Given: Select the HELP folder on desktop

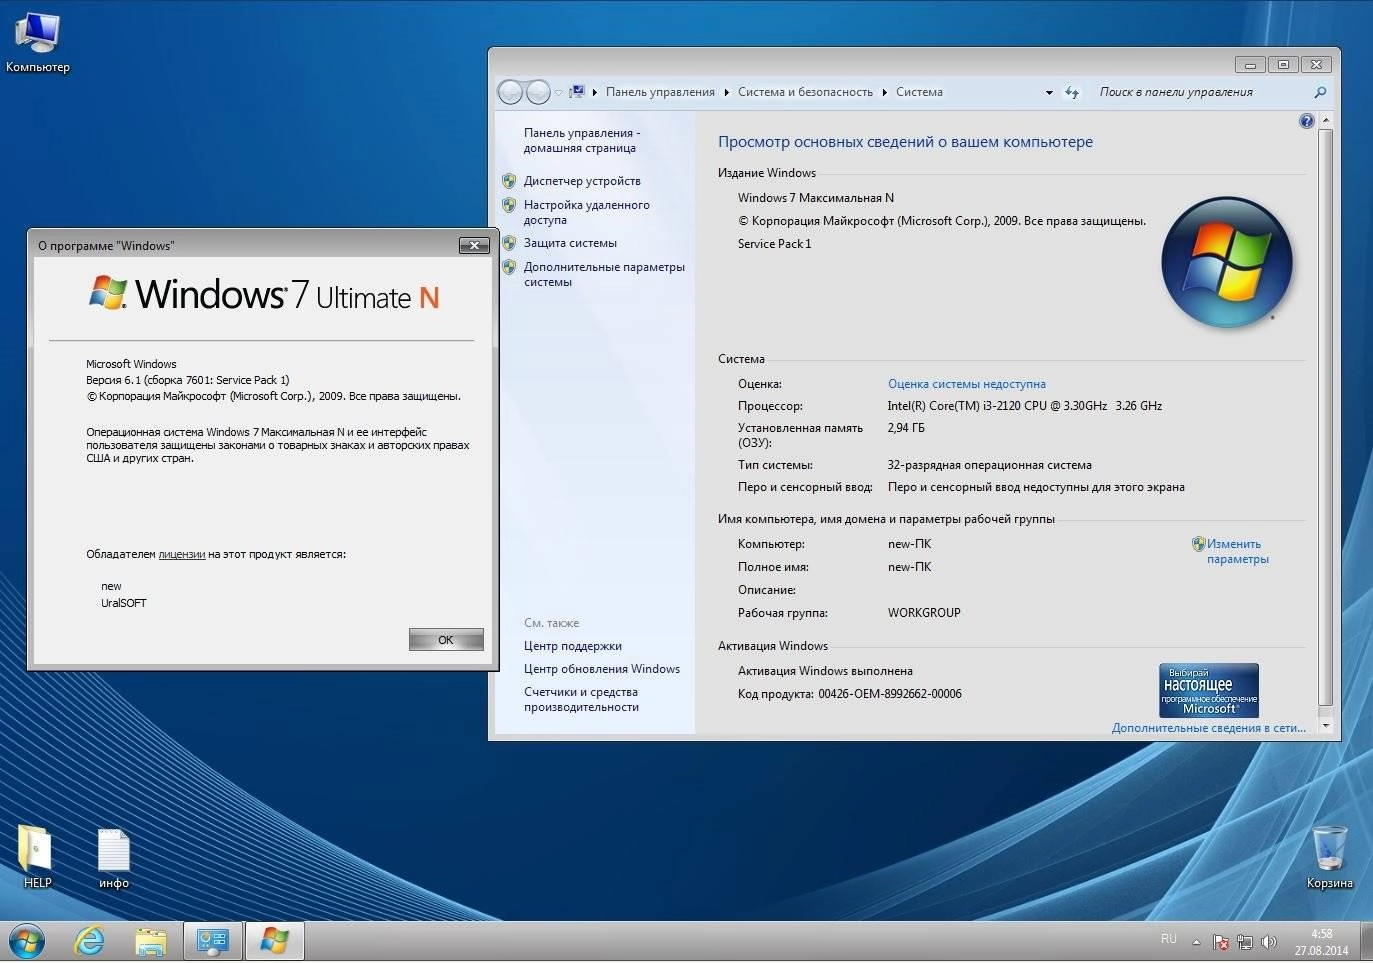Looking at the screenshot, I should [37, 857].
